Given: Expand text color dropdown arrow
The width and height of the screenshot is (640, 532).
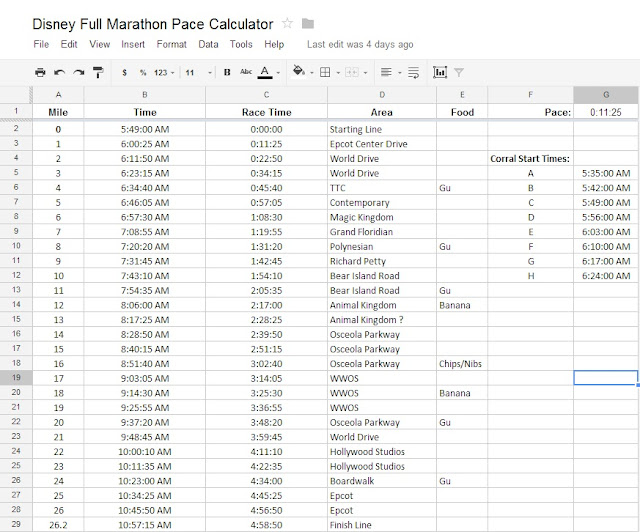Looking at the screenshot, I should (x=278, y=73).
